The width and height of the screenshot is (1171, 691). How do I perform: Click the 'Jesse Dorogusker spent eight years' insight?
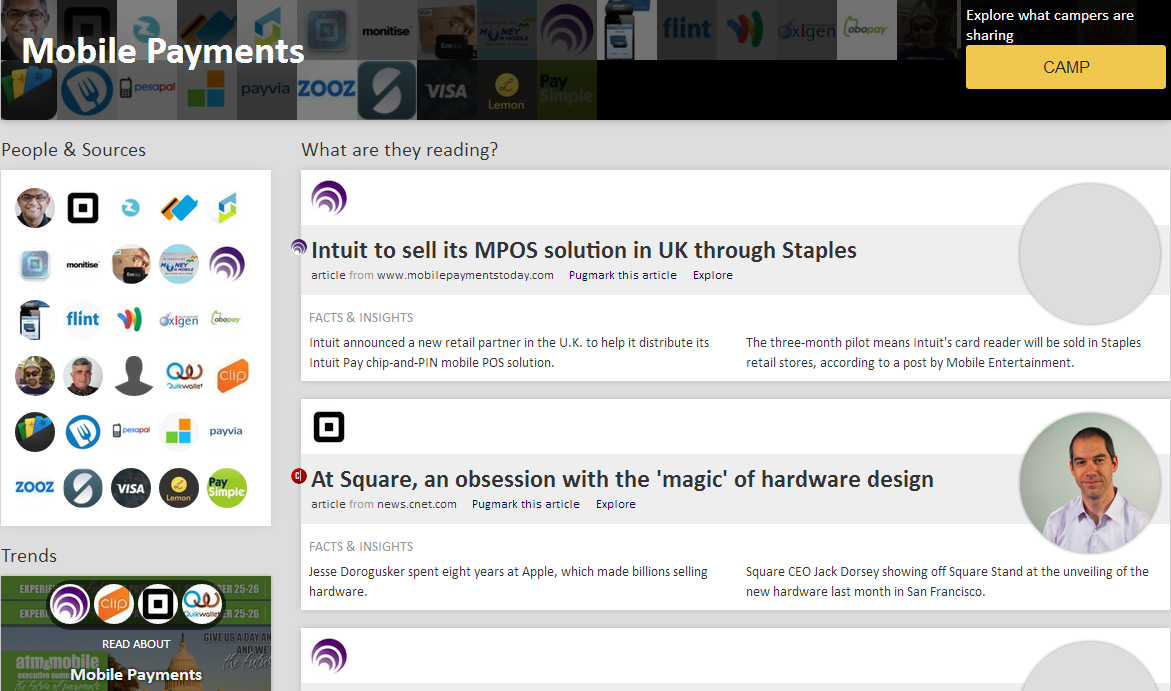pyautogui.click(x=508, y=581)
